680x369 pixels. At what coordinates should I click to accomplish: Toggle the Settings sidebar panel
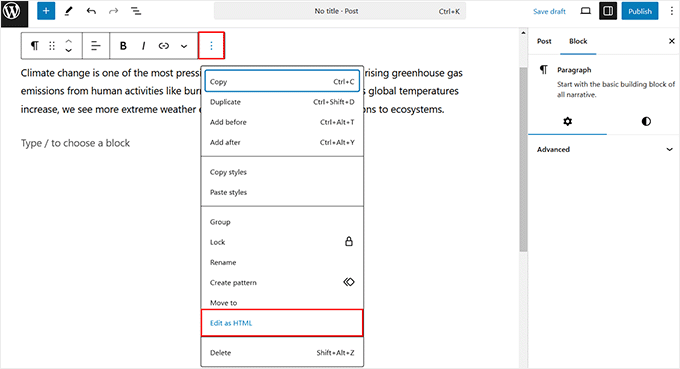[x=608, y=11]
